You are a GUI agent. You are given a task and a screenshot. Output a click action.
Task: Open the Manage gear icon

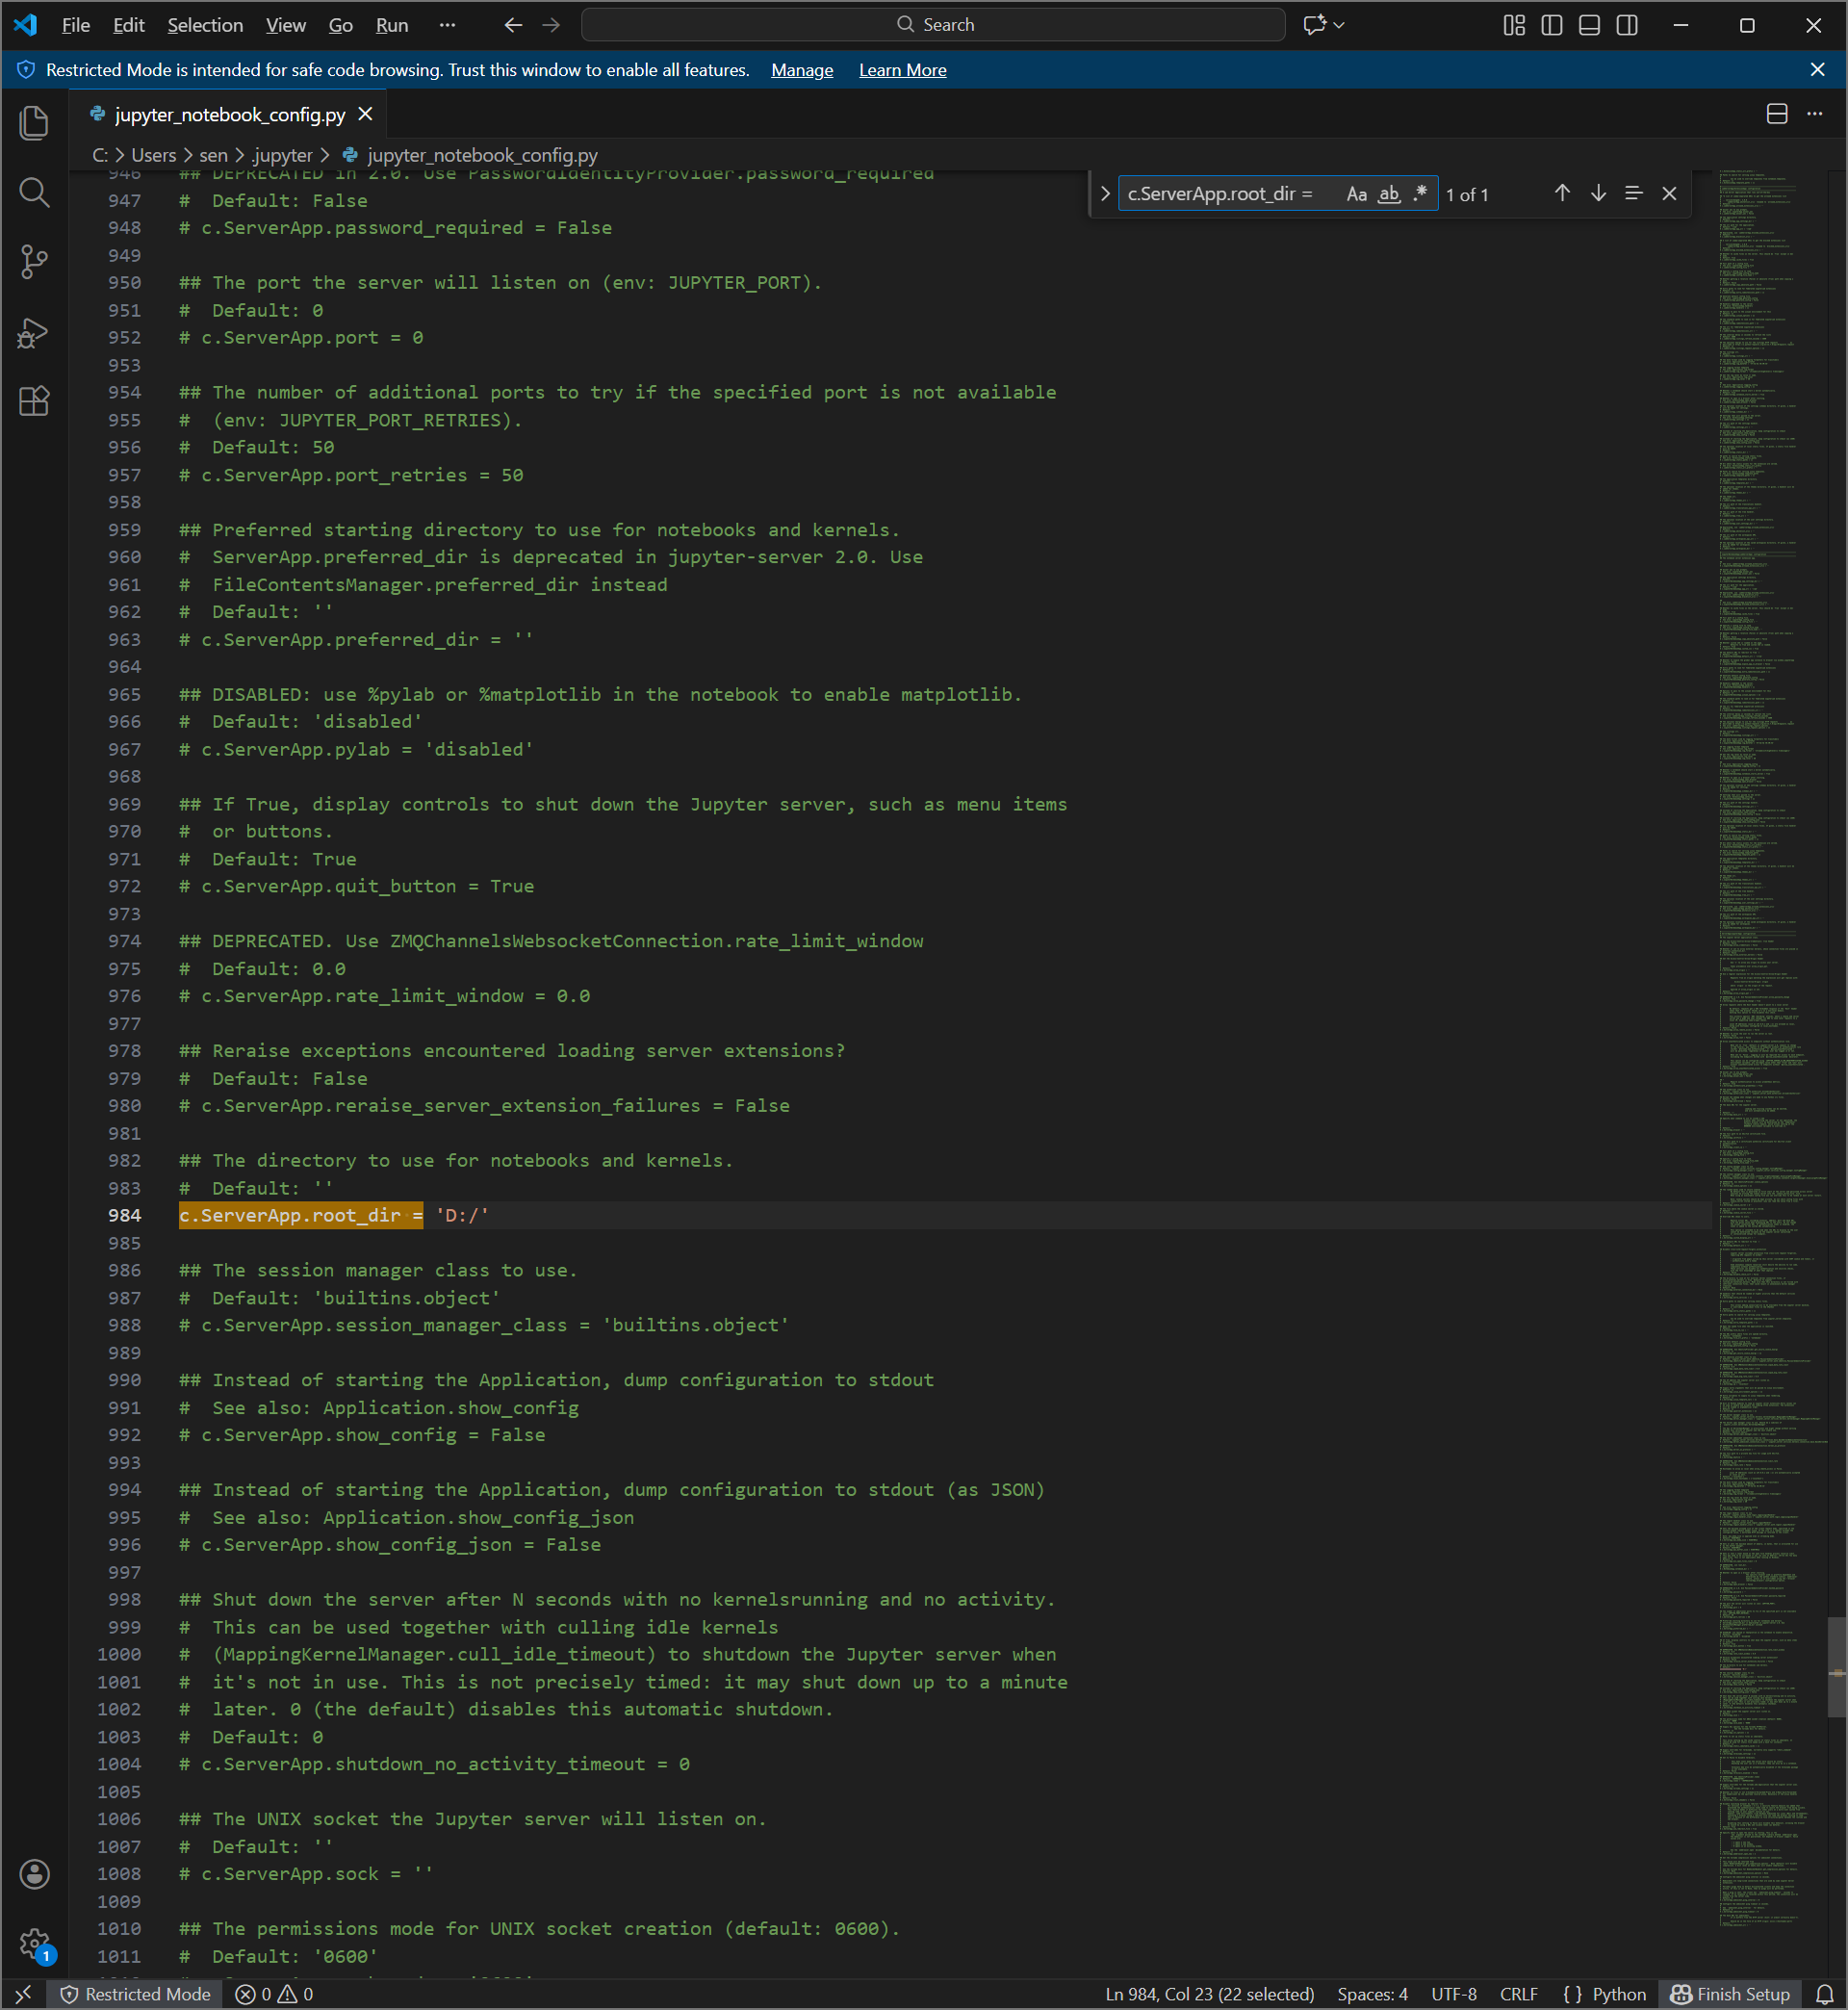tap(34, 1944)
